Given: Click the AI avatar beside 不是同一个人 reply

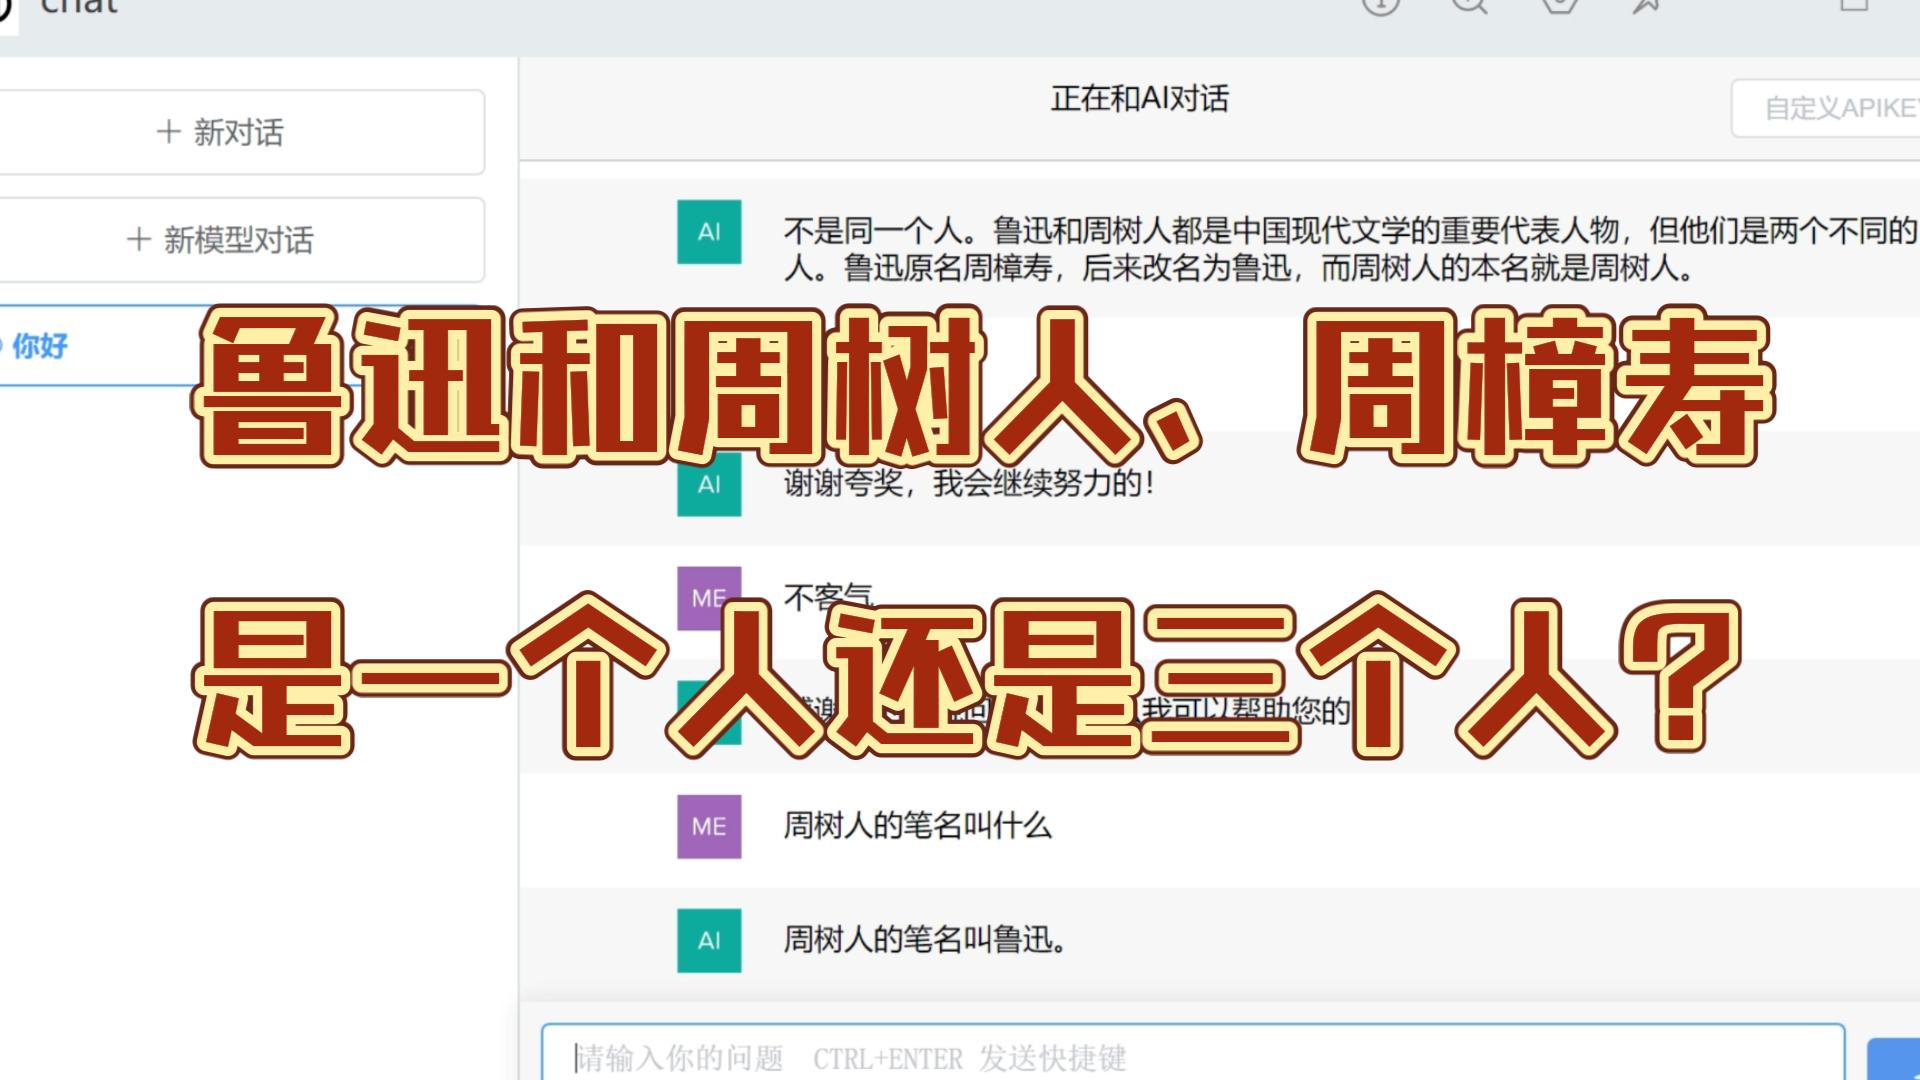Looking at the screenshot, I should 709,232.
